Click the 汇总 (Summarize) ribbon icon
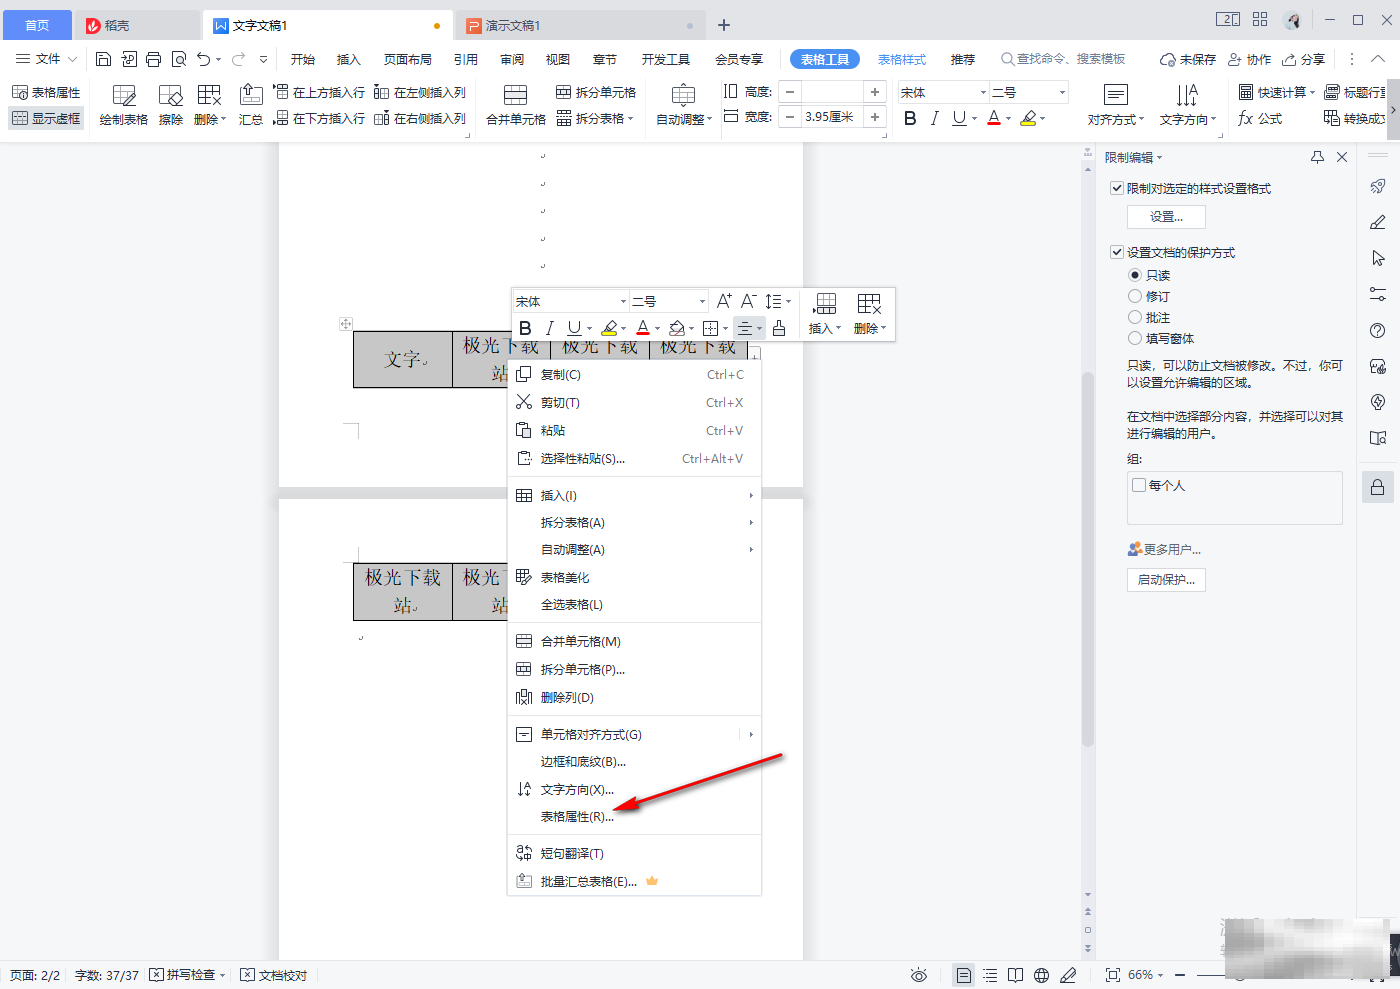Image resolution: width=1400 pixels, height=989 pixels. pos(250,103)
